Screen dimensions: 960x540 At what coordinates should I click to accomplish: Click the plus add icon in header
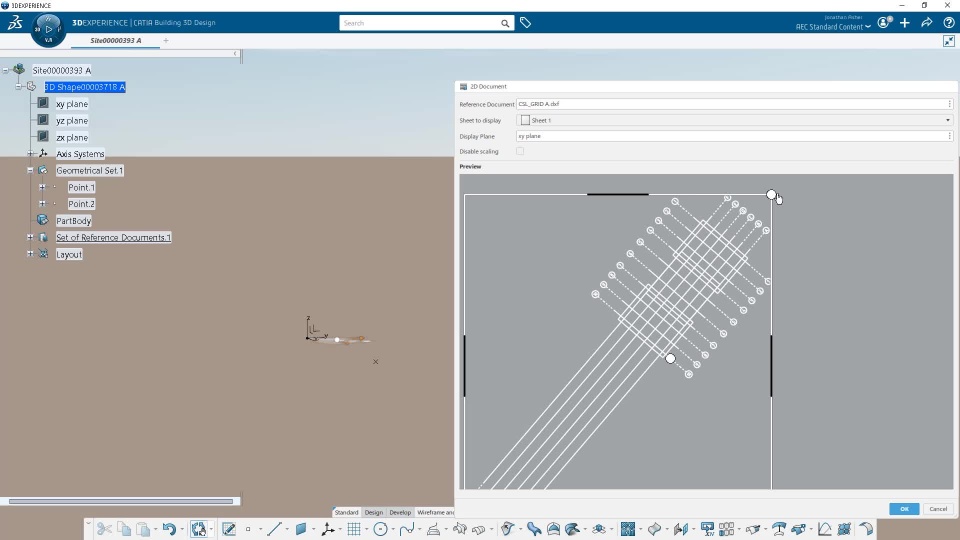905,23
